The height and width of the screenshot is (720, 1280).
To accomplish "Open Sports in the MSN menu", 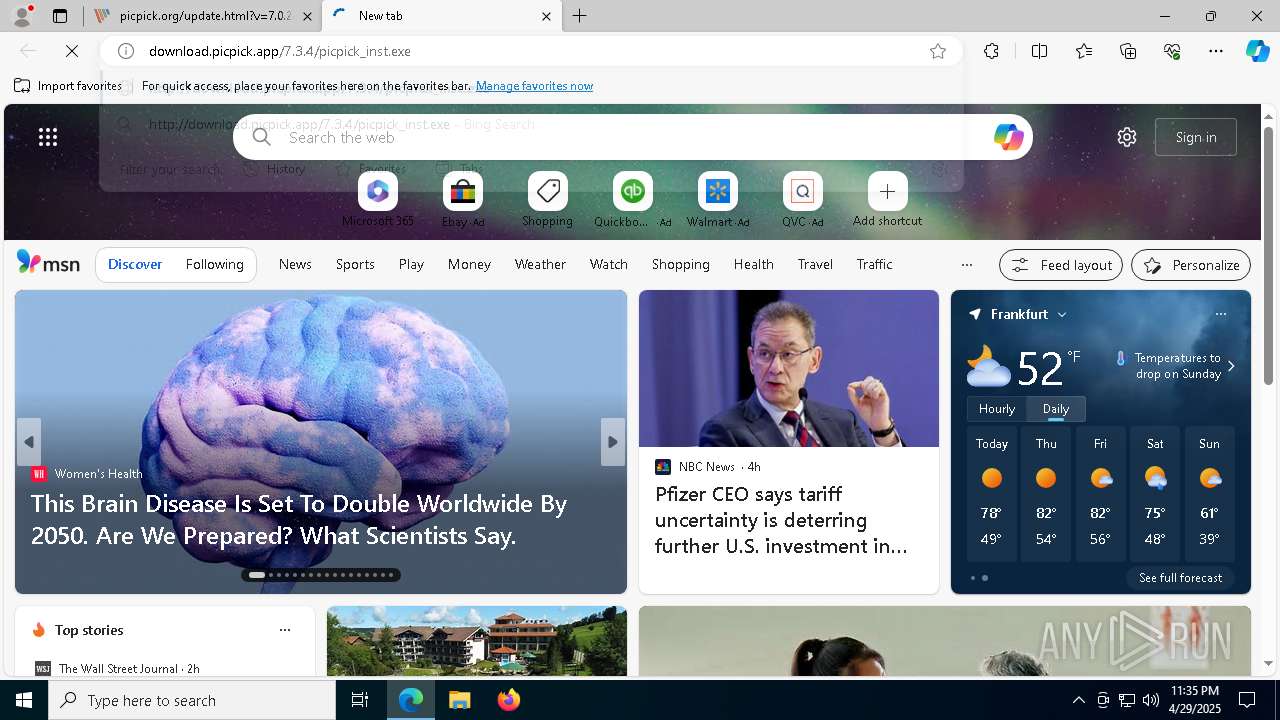I will (355, 264).
